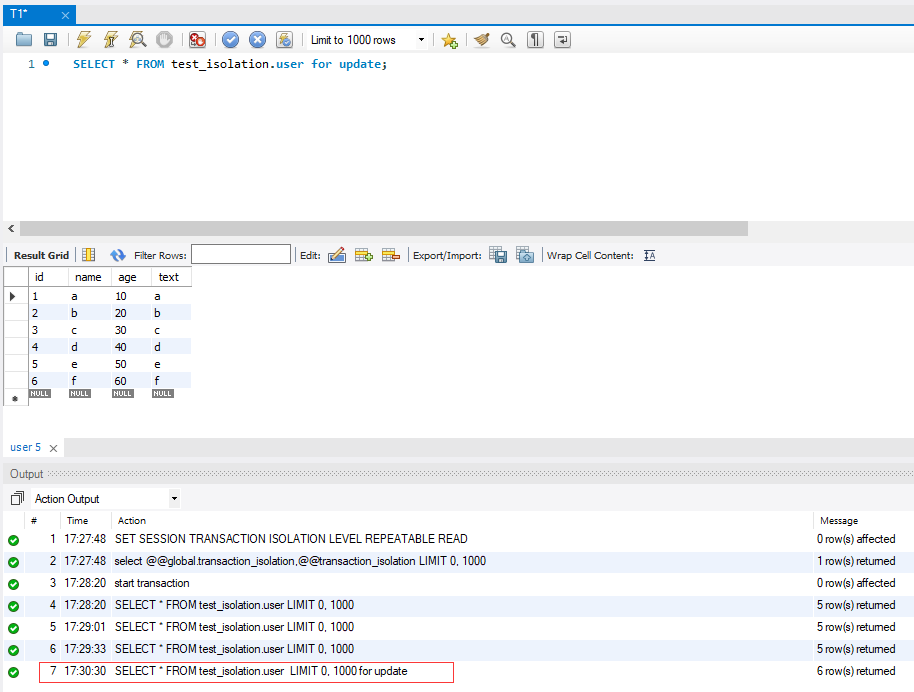This screenshot has height=692, width=914.
Task: Select the age cell 40
Action: 131,347
